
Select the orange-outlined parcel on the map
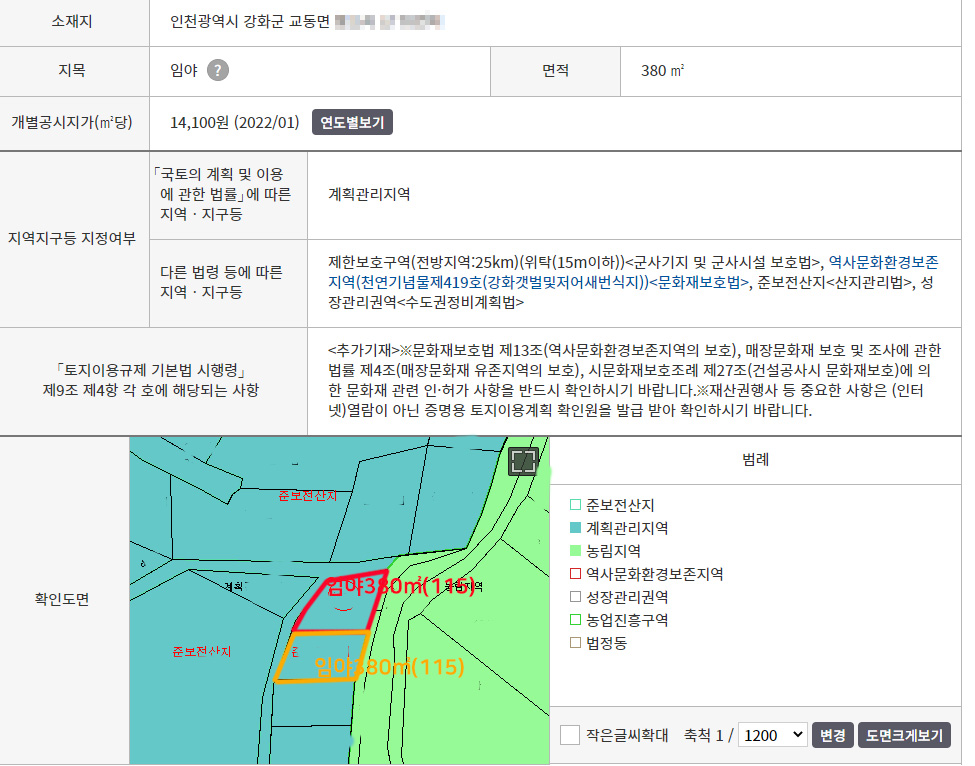click(322, 657)
